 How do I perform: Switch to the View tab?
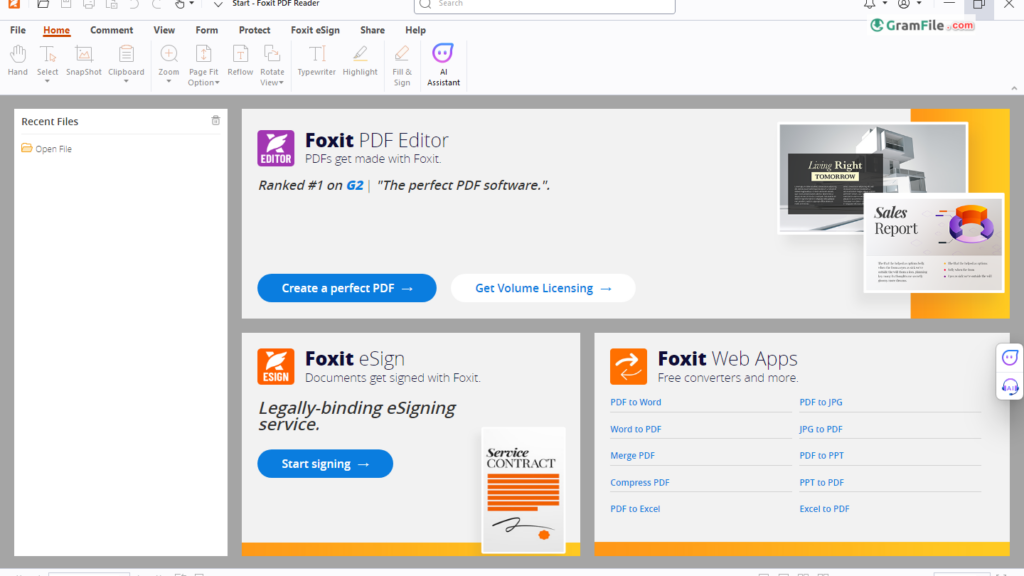164,30
